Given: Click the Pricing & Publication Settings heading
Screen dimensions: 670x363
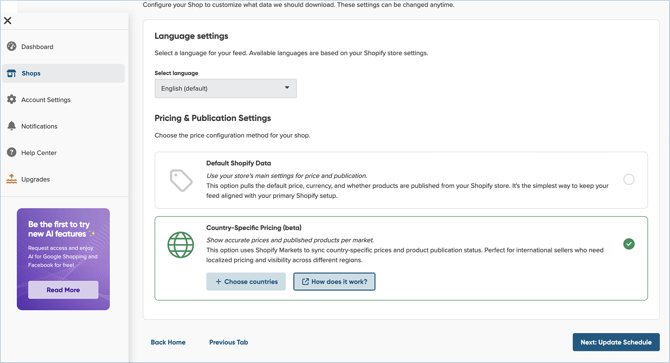Looking at the screenshot, I should 213,118.
